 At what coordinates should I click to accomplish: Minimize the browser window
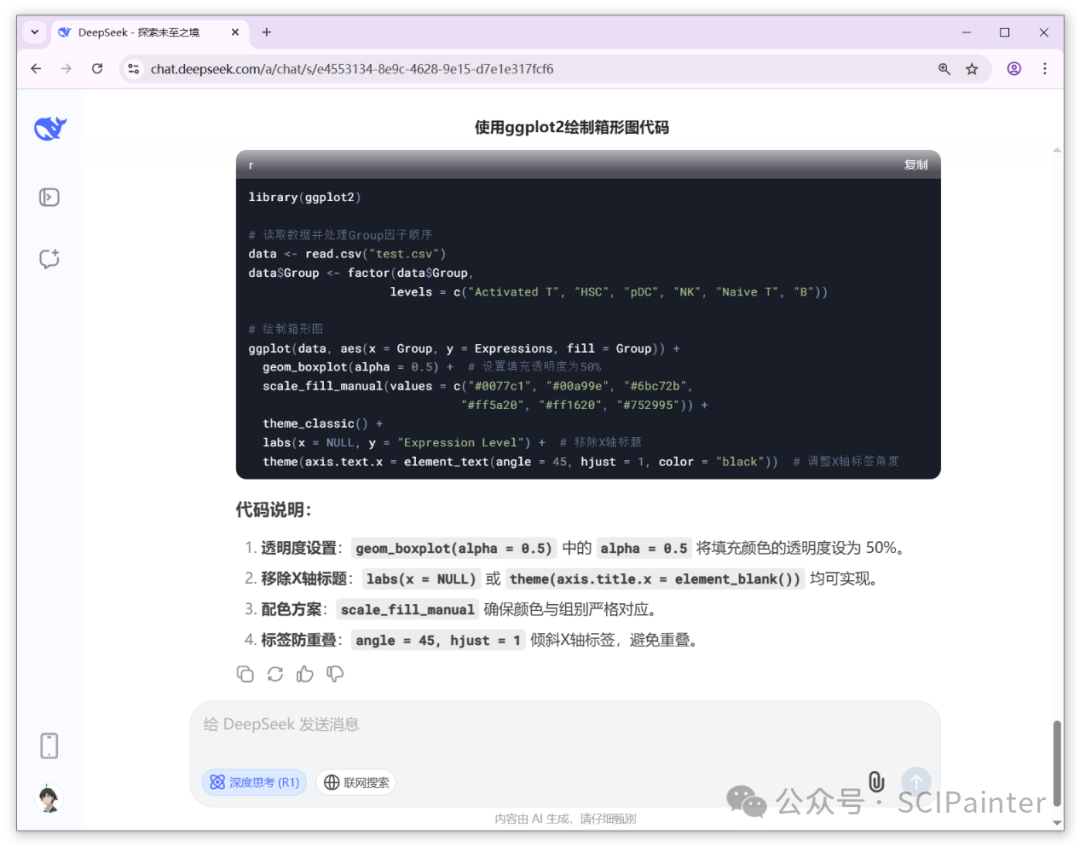[966, 32]
